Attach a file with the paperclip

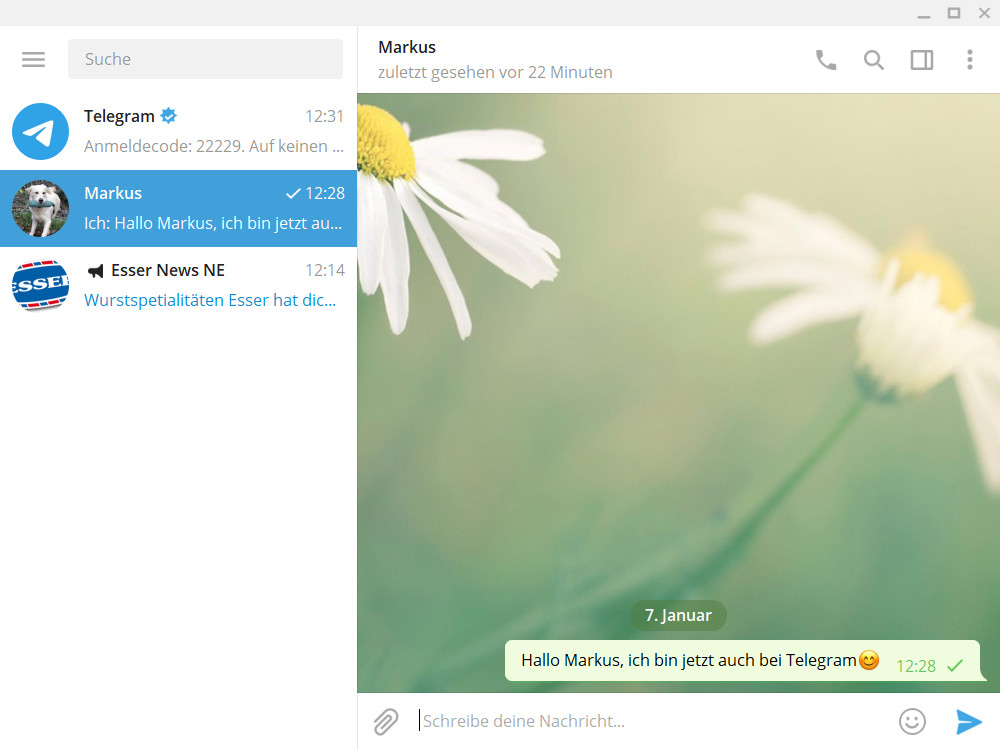tap(386, 720)
